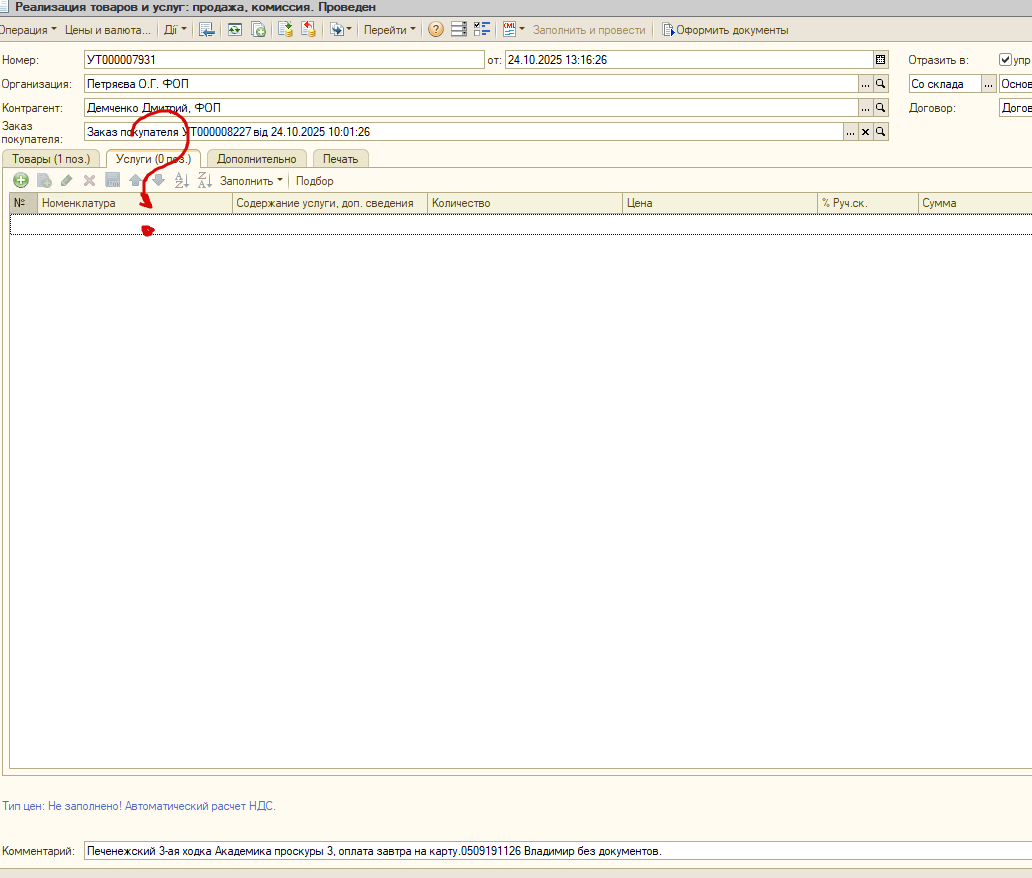Image resolution: width=1032 pixels, height=878 pixels.
Task: Open Контрагент lookup with the magnifier icon
Action: [881, 107]
